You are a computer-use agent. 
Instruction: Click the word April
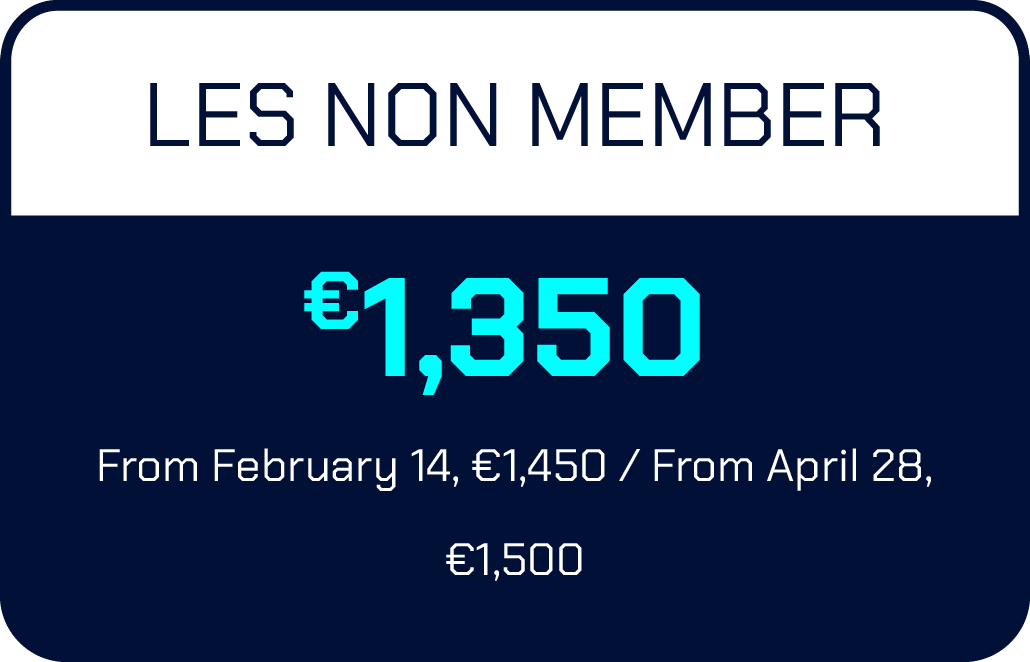tap(813, 468)
